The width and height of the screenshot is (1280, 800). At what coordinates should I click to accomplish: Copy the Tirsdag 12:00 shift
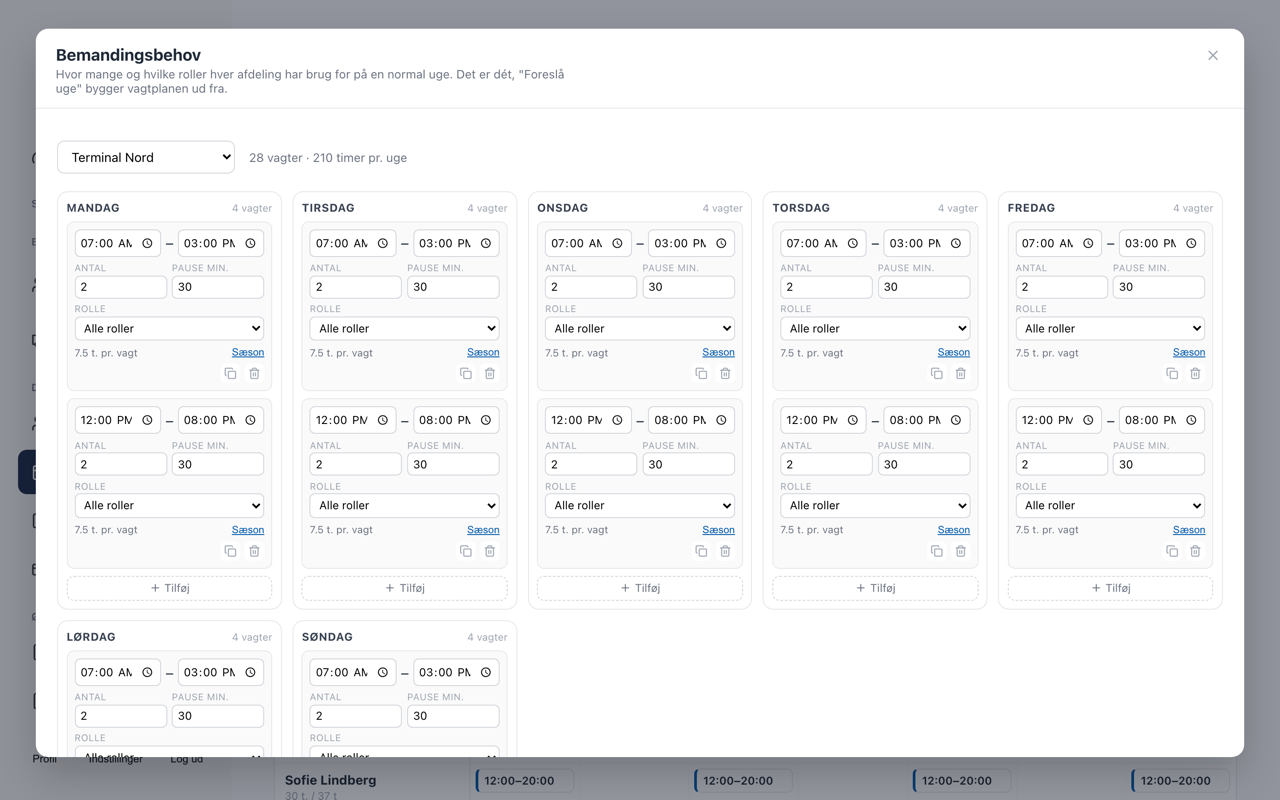click(466, 551)
